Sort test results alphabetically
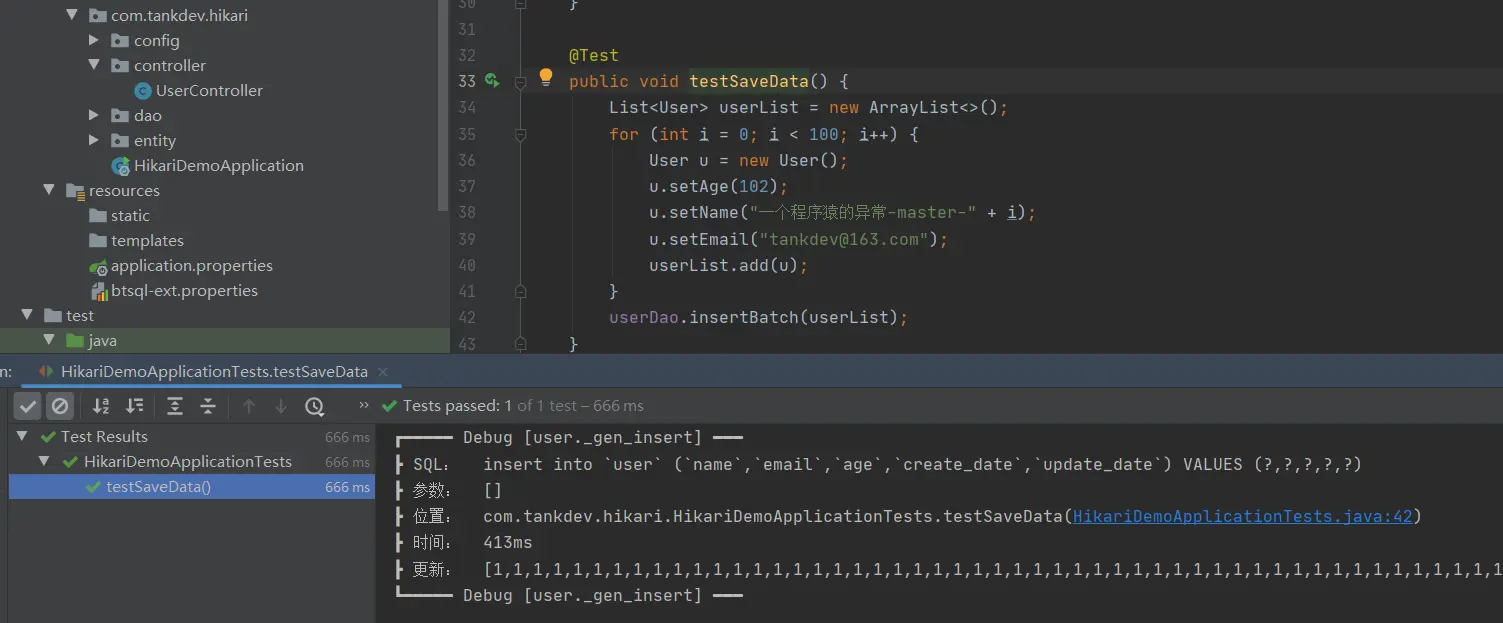 coord(101,406)
